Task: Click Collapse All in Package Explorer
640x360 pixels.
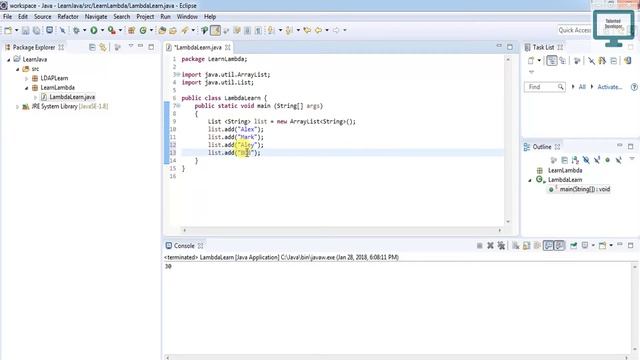Action: tap(92, 47)
